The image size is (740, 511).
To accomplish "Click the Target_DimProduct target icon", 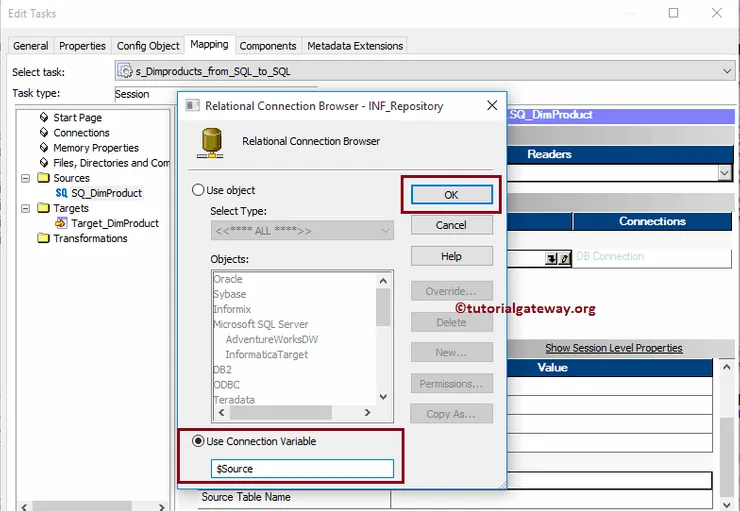I will click(x=61, y=223).
